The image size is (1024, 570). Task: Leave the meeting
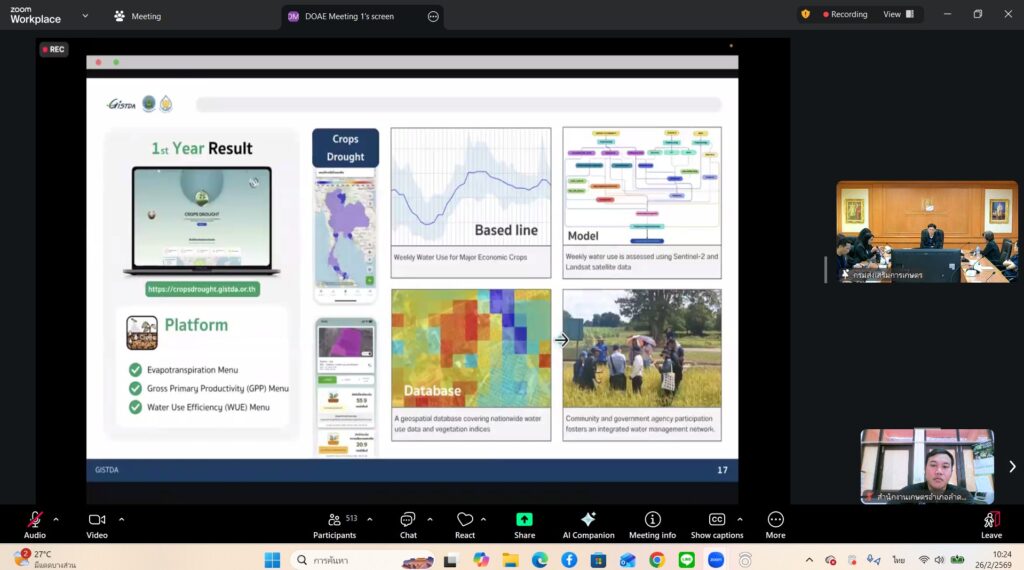pos(991,521)
